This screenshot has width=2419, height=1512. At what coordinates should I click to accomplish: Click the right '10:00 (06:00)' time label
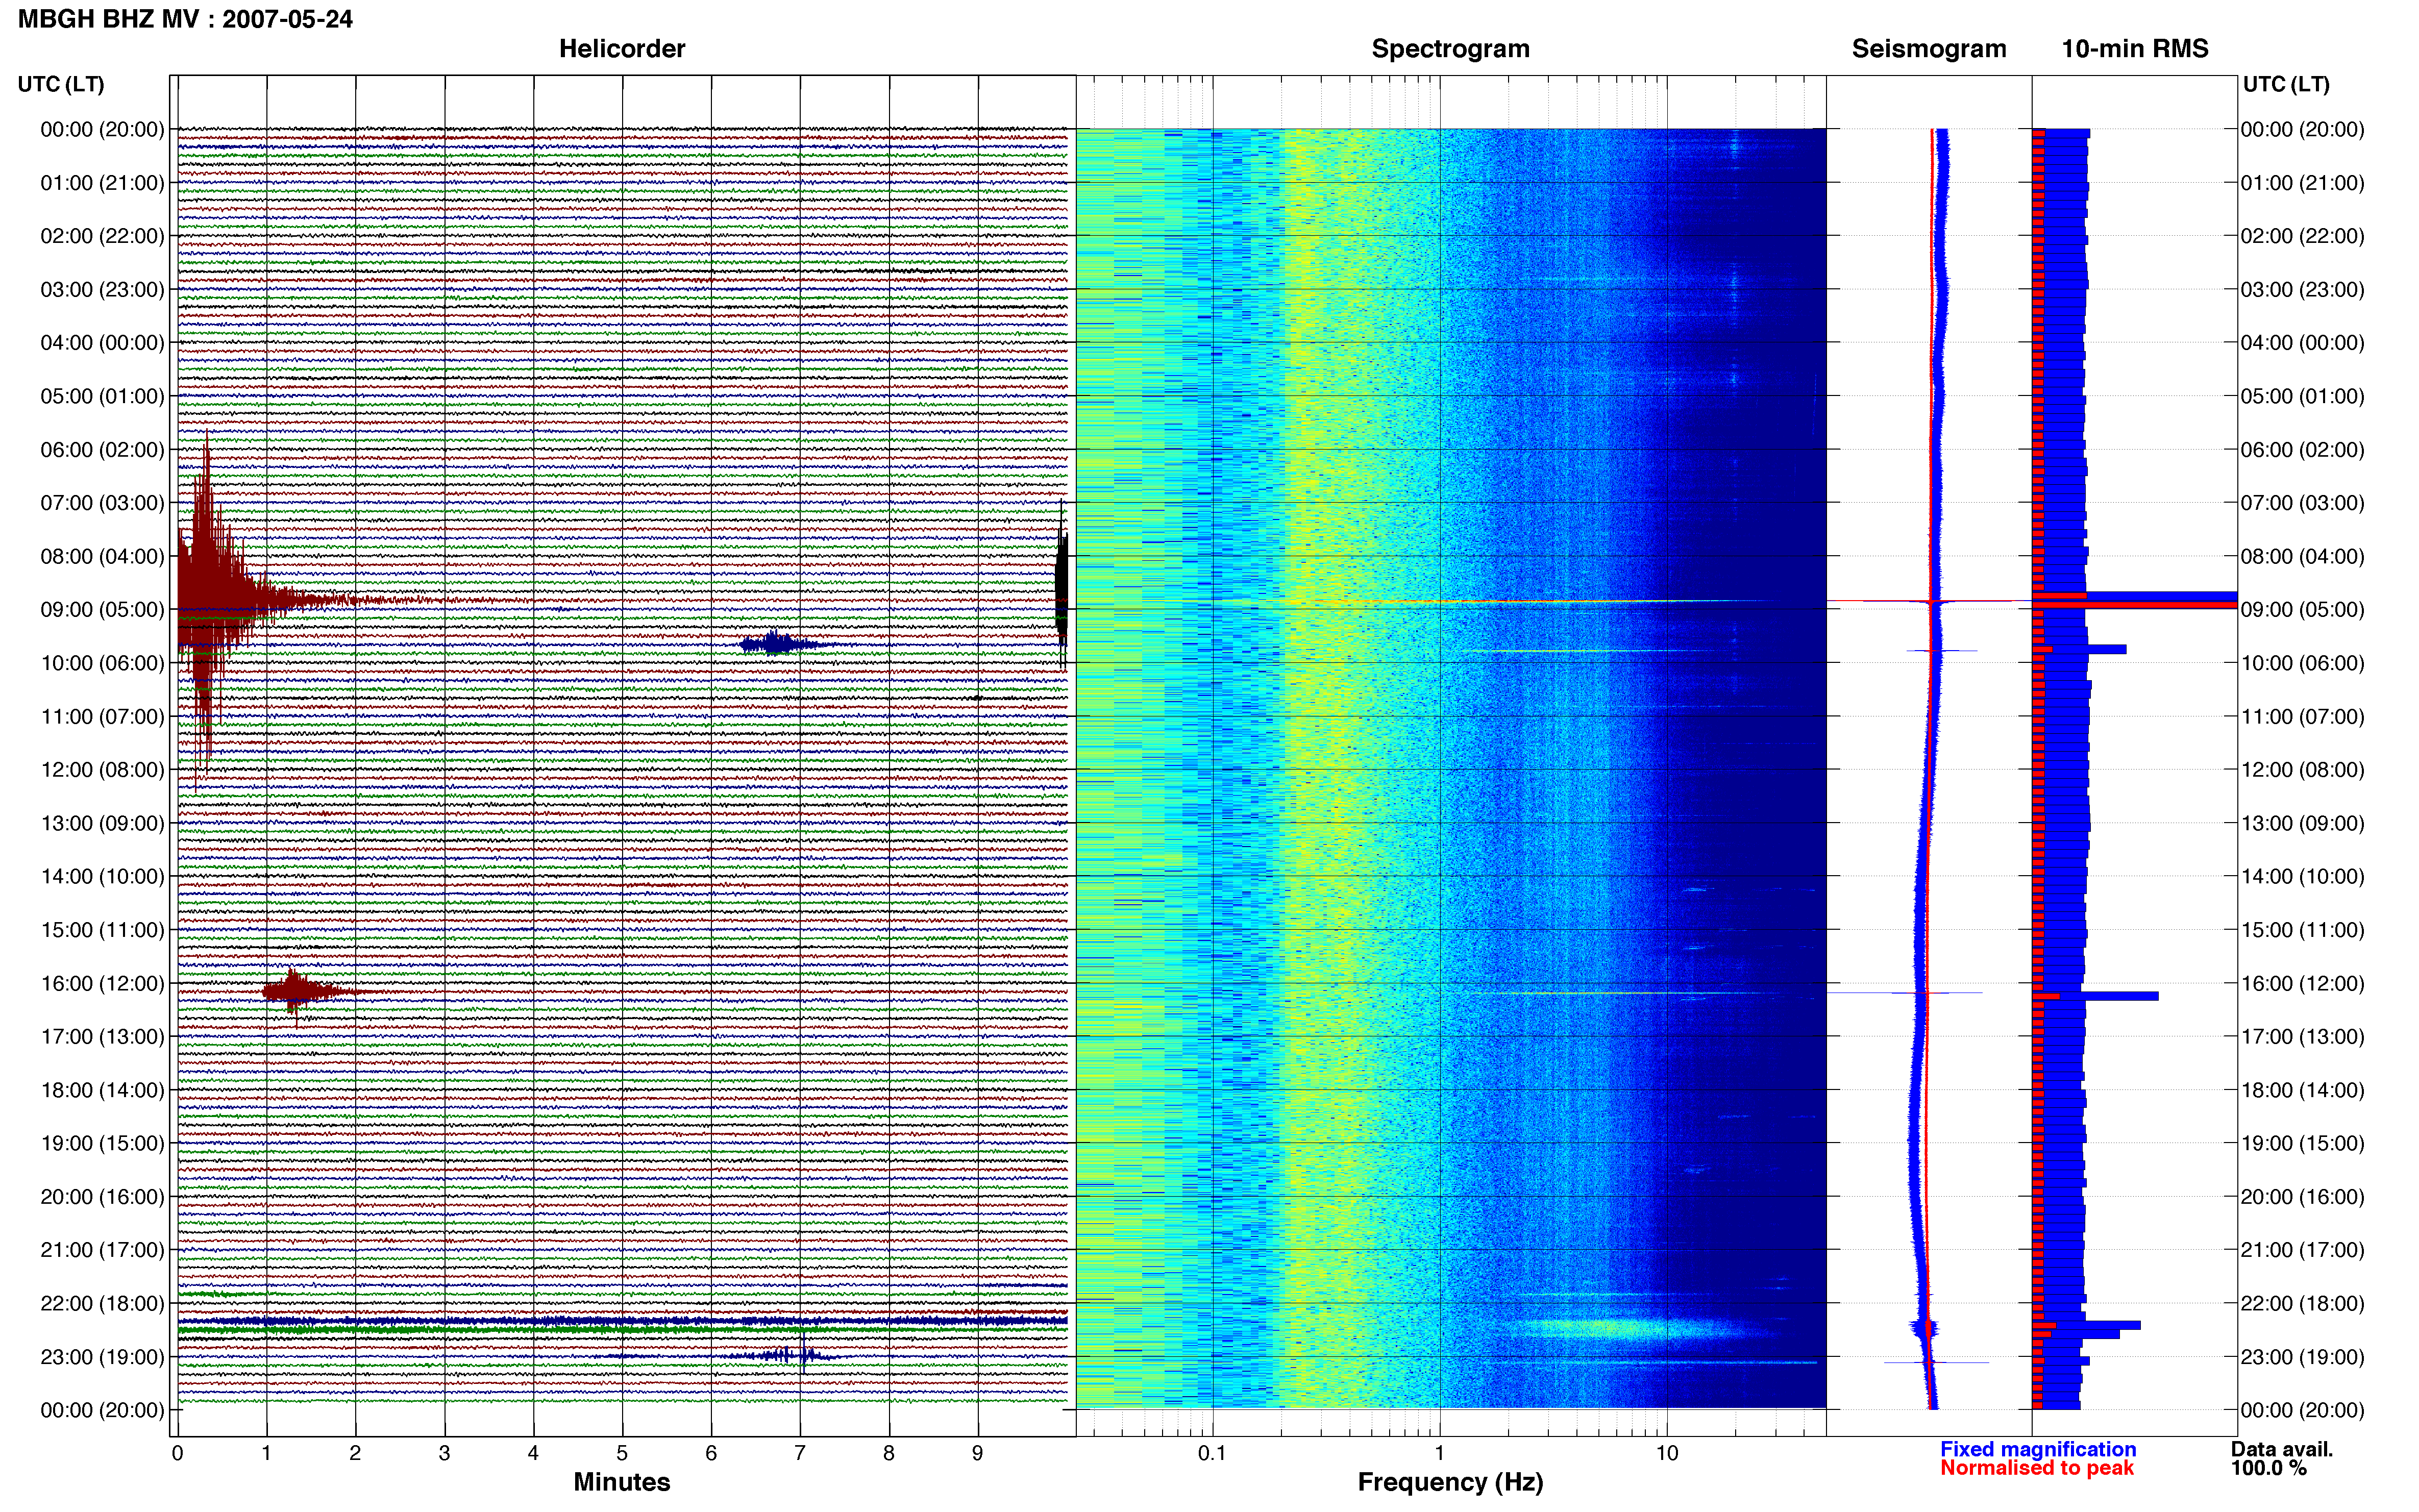(x=2302, y=663)
